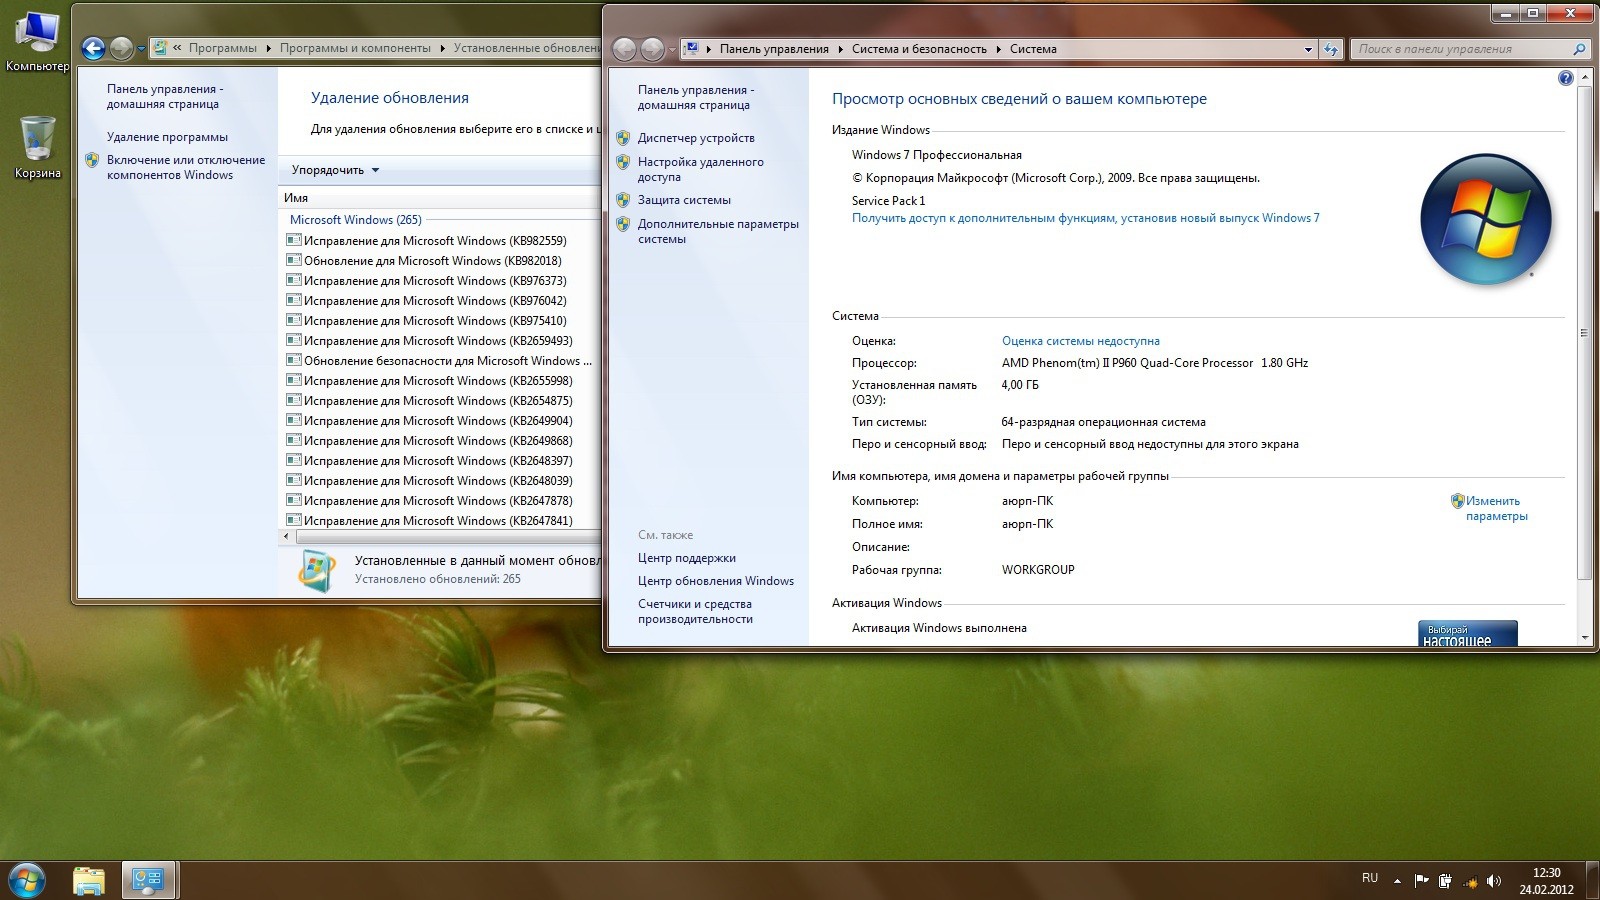Image resolution: width=1600 pixels, height=900 pixels.
Task: Open the volume speaker tray icon
Action: click(x=1494, y=881)
